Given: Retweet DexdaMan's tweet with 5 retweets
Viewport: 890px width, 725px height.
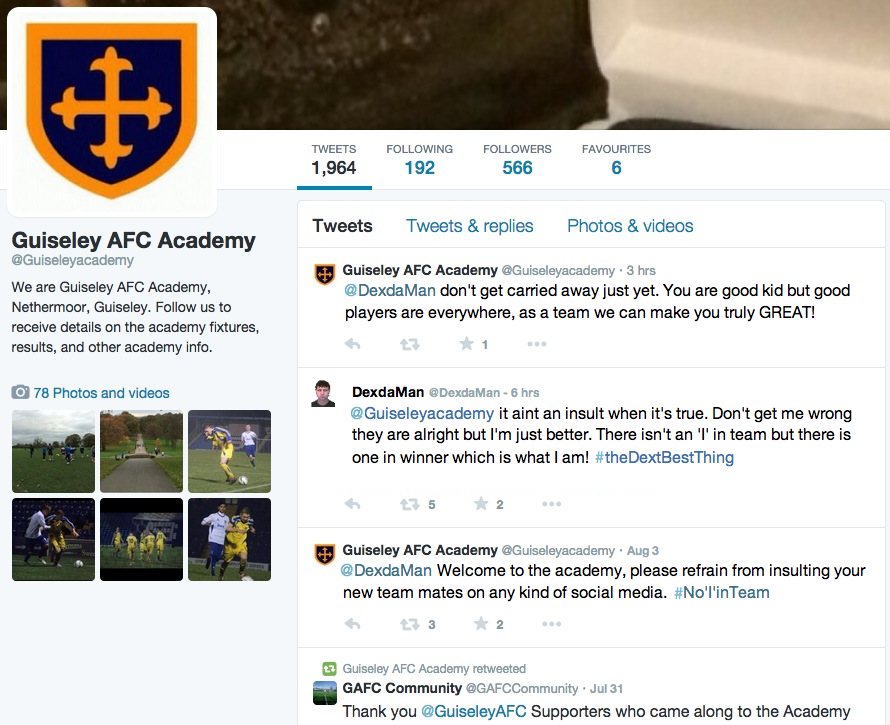Looking at the screenshot, I should [410, 504].
